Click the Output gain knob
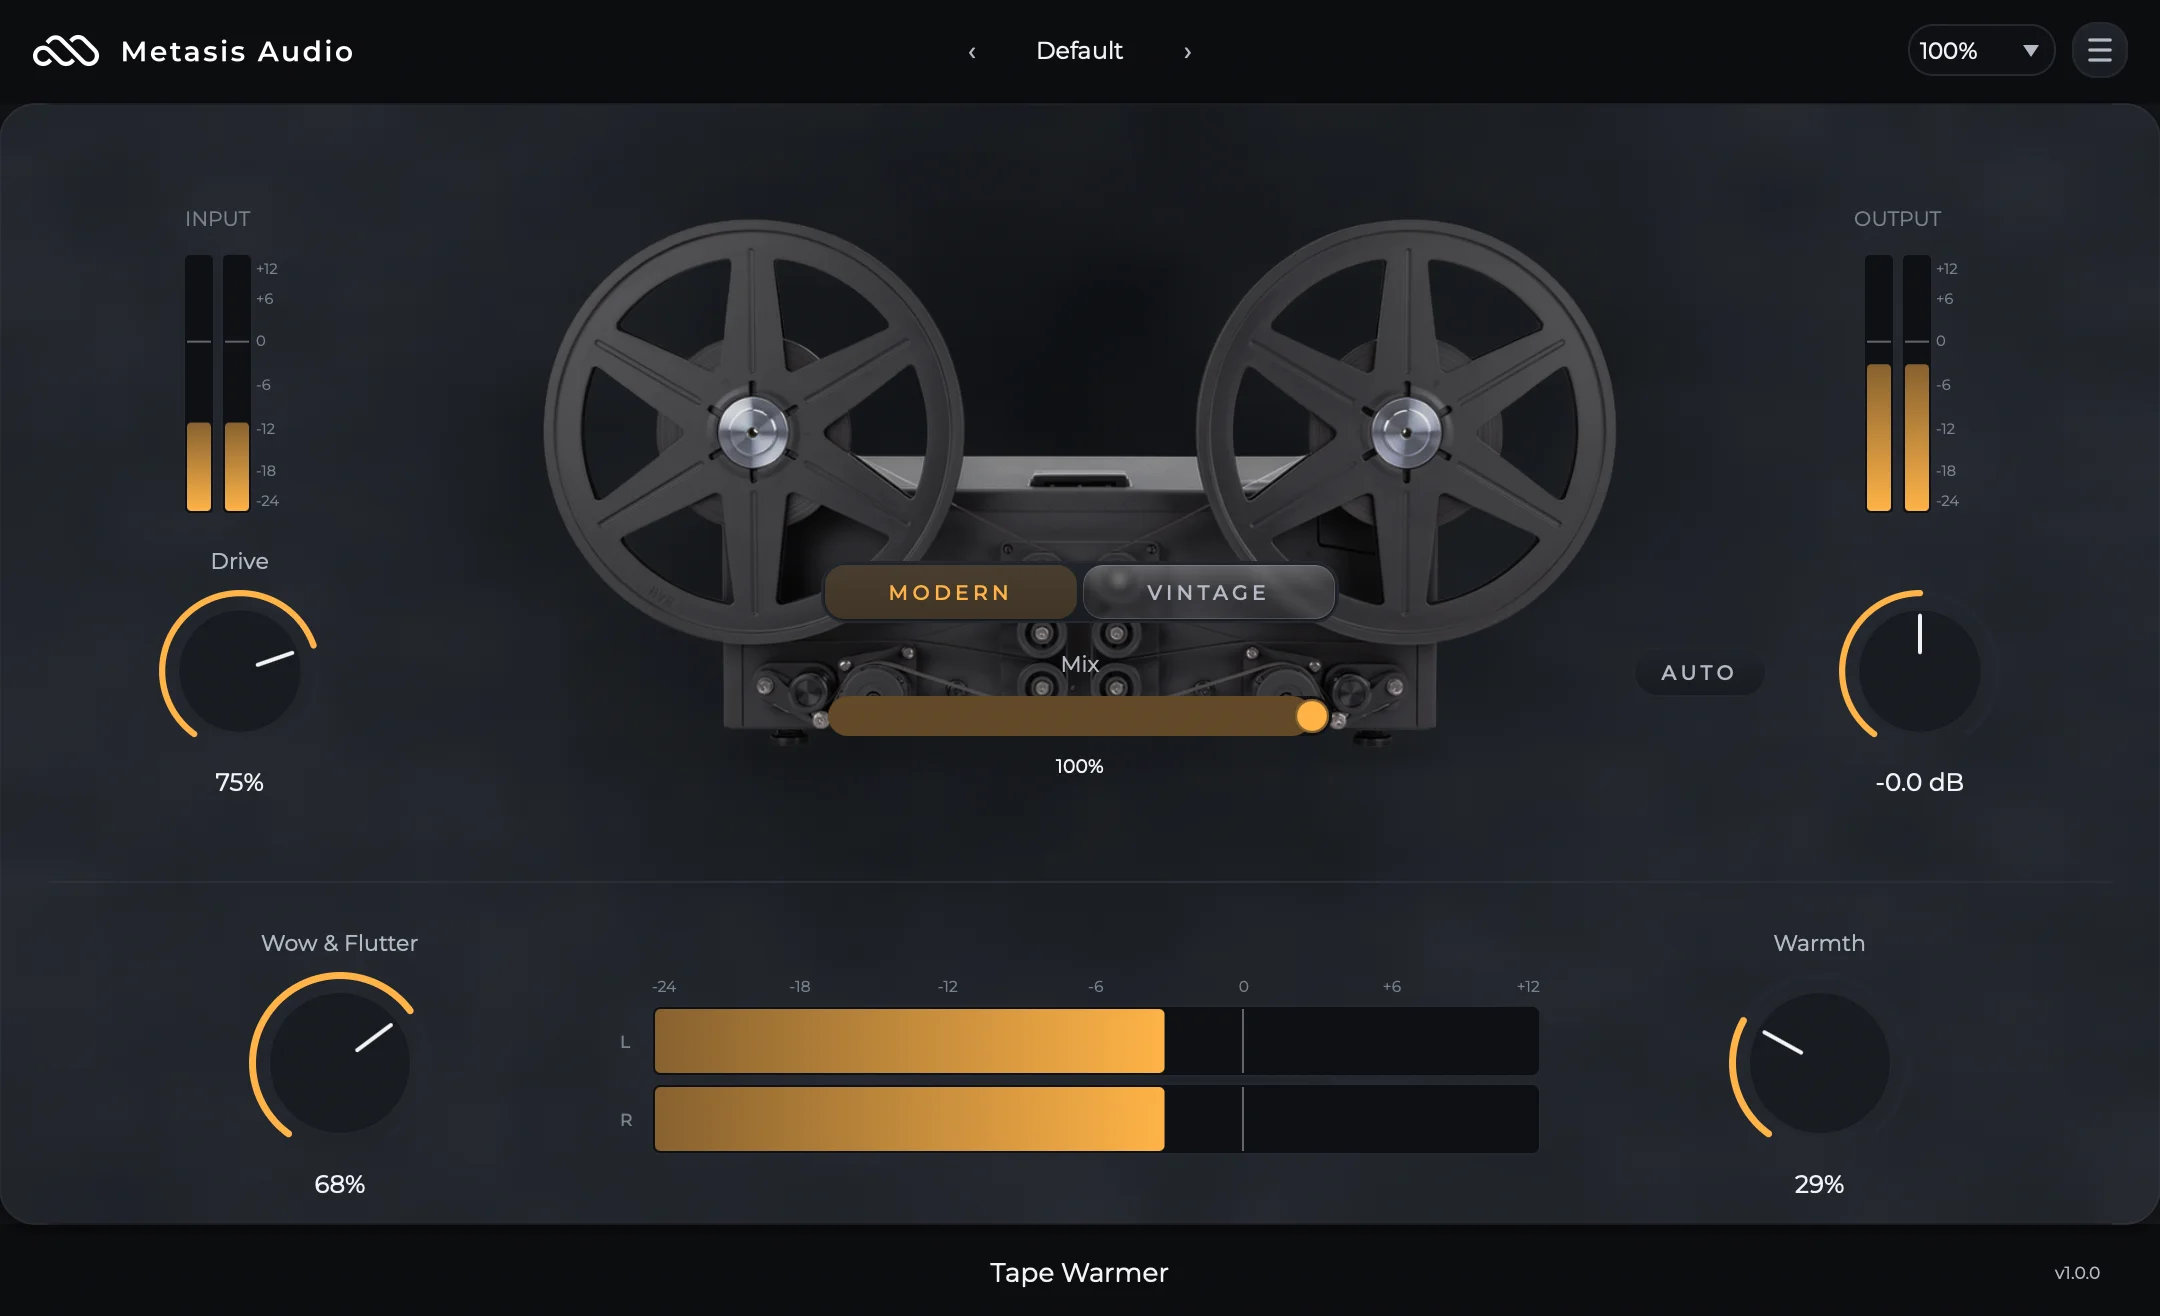 pyautogui.click(x=1919, y=669)
